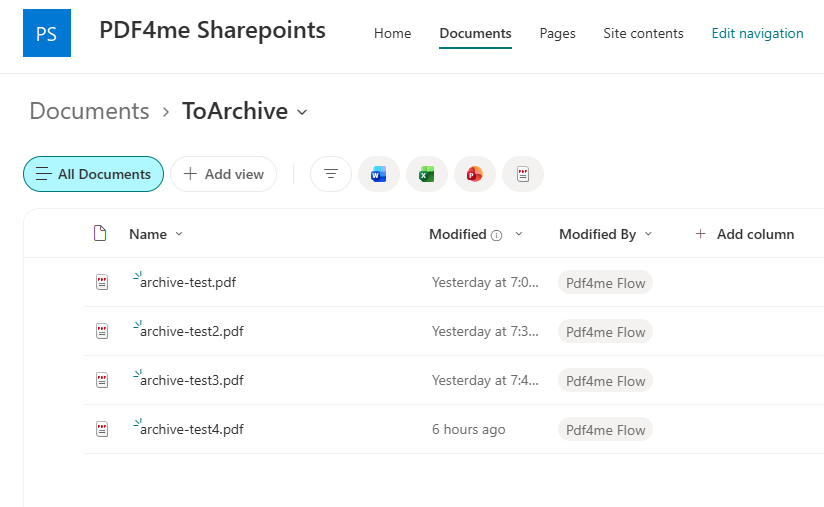Open the filters pill icon
This screenshot has width=824, height=507.
[331, 174]
